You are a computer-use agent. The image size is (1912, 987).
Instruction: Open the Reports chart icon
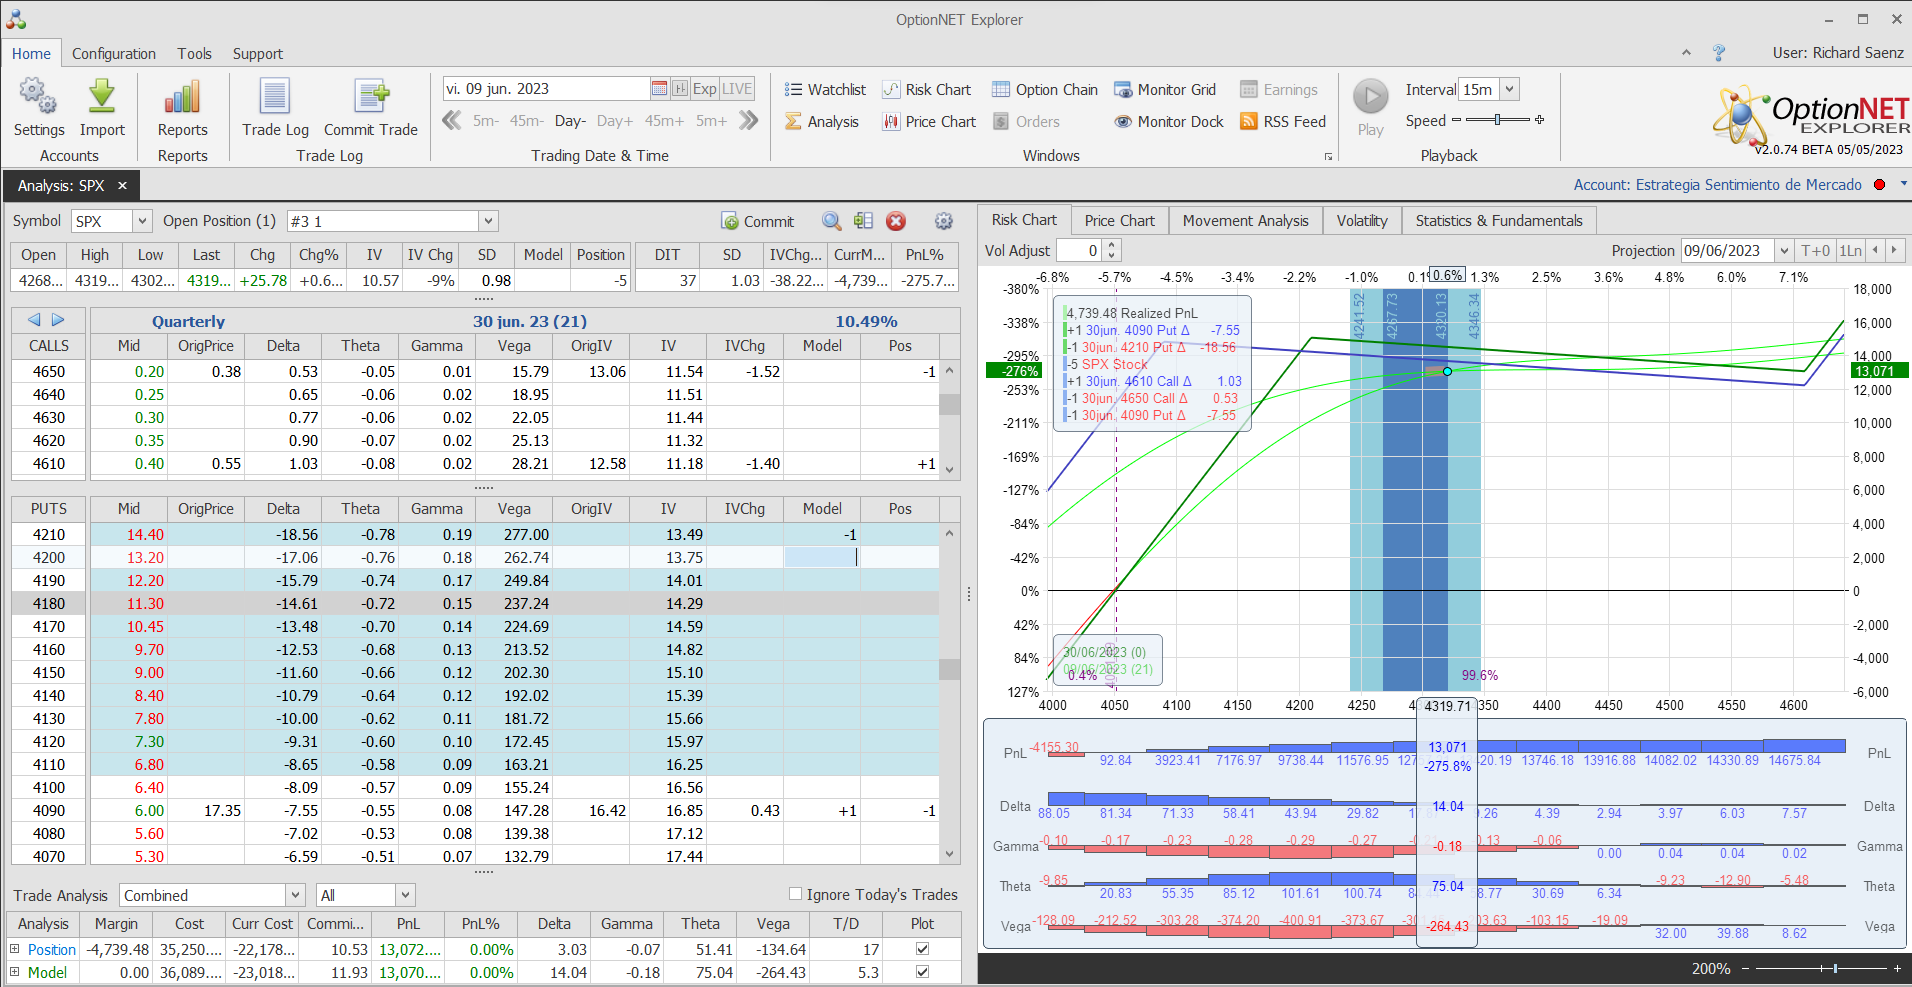click(182, 98)
